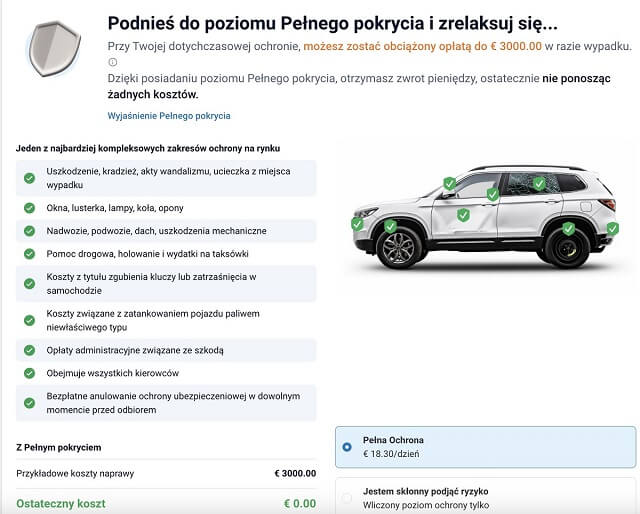This screenshot has width=640, height=514.
Task: Select the 'Jestem skłonny podjąć ryzyko' radio option
Action: [347, 497]
